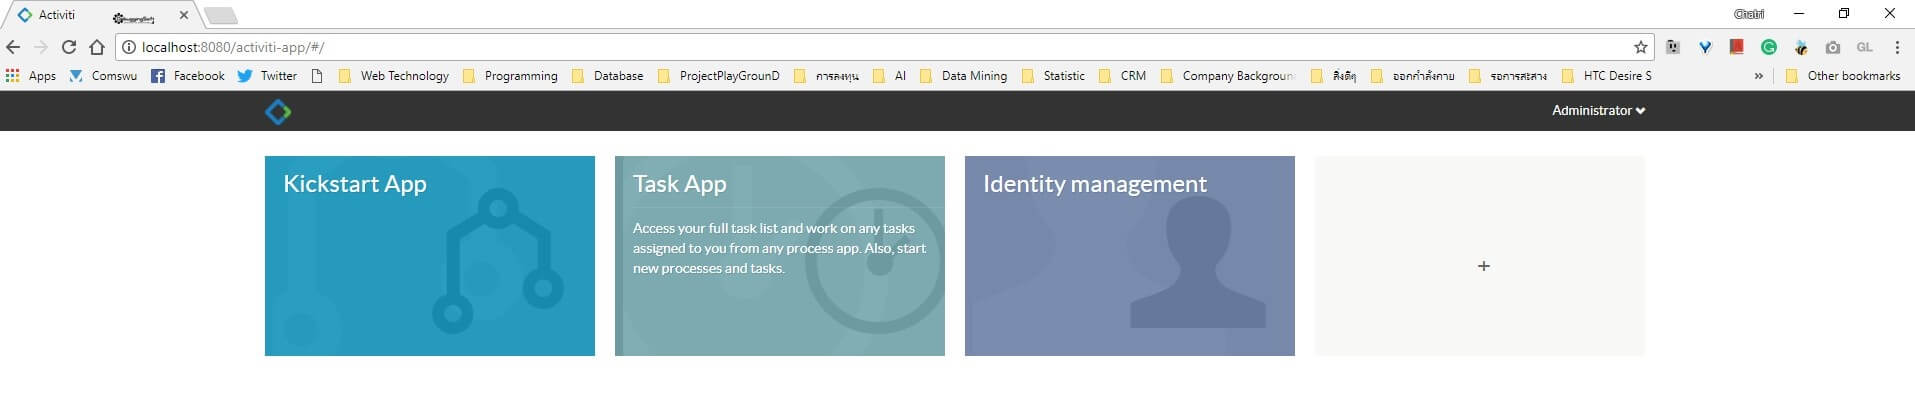
Task: Click the Grammarly extension icon
Action: tap(1768, 47)
